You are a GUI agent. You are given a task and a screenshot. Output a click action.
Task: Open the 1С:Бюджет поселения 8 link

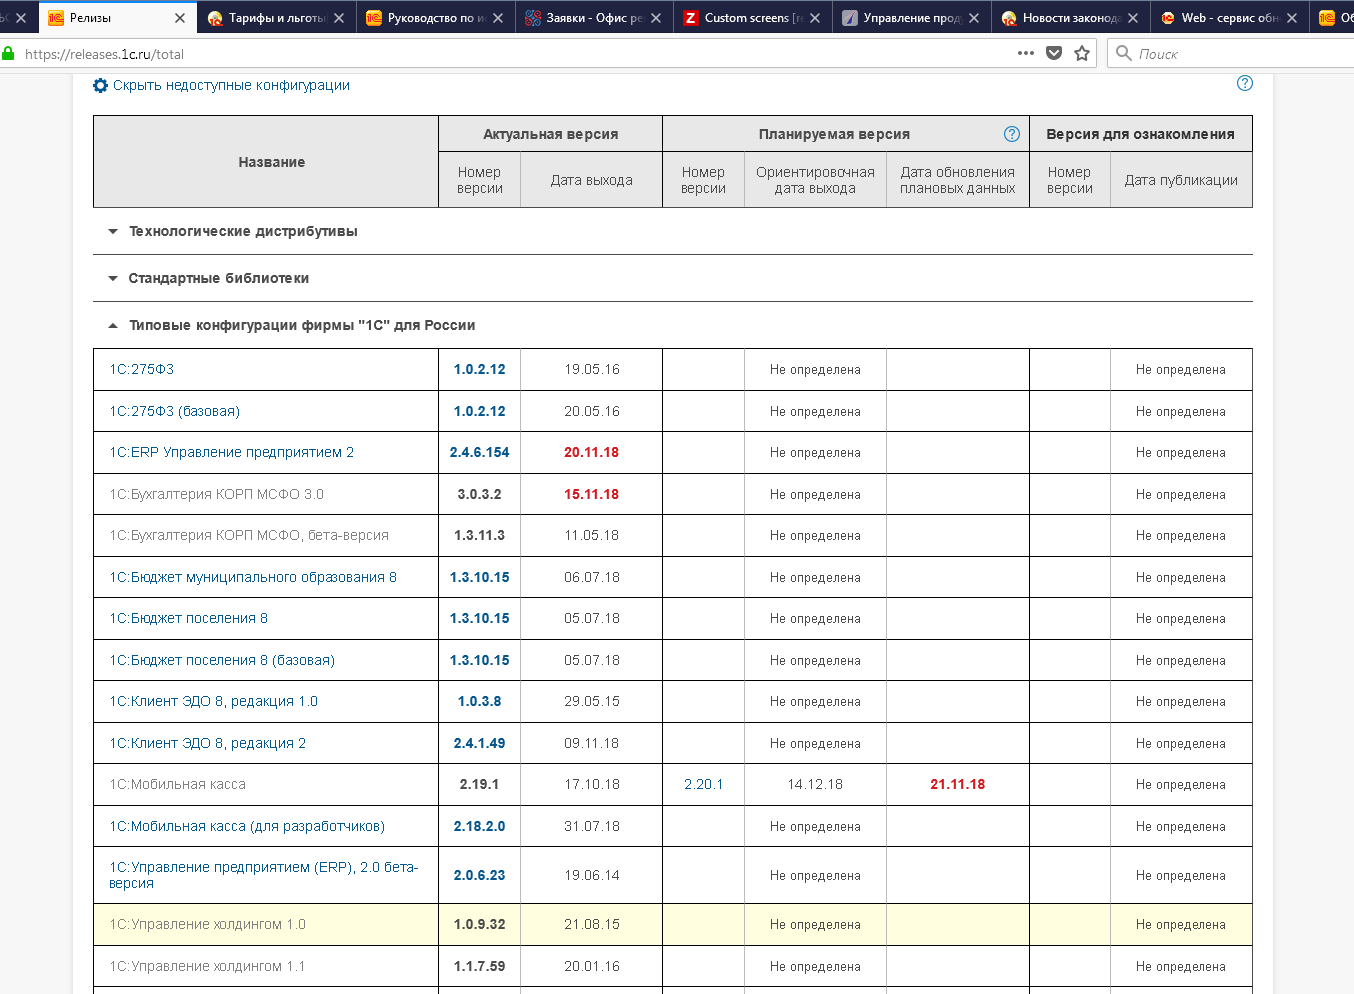pyautogui.click(x=189, y=618)
